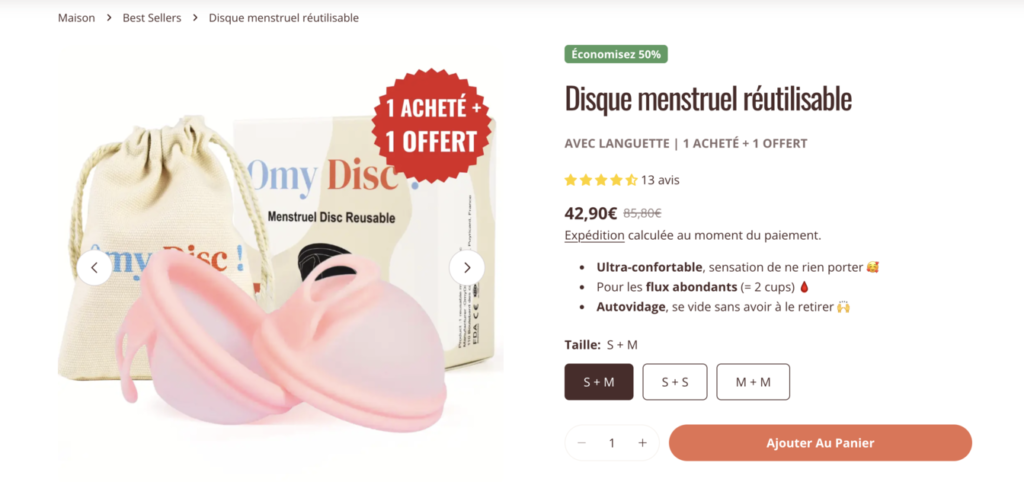Select size option S + M
The image size is (1024, 482).
click(599, 382)
